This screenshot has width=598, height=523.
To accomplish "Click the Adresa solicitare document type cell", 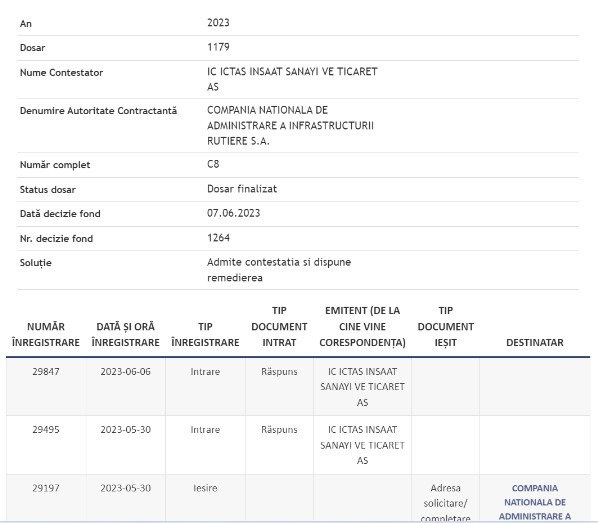I will point(445,503).
